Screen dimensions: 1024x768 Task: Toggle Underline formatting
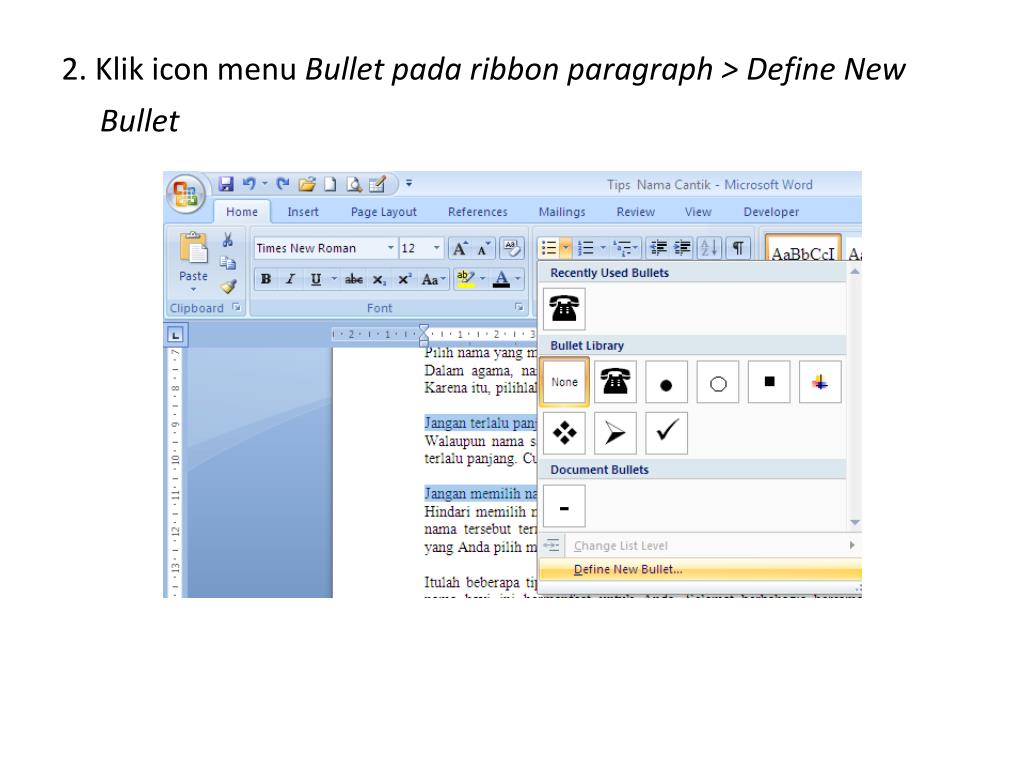pos(315,280)
